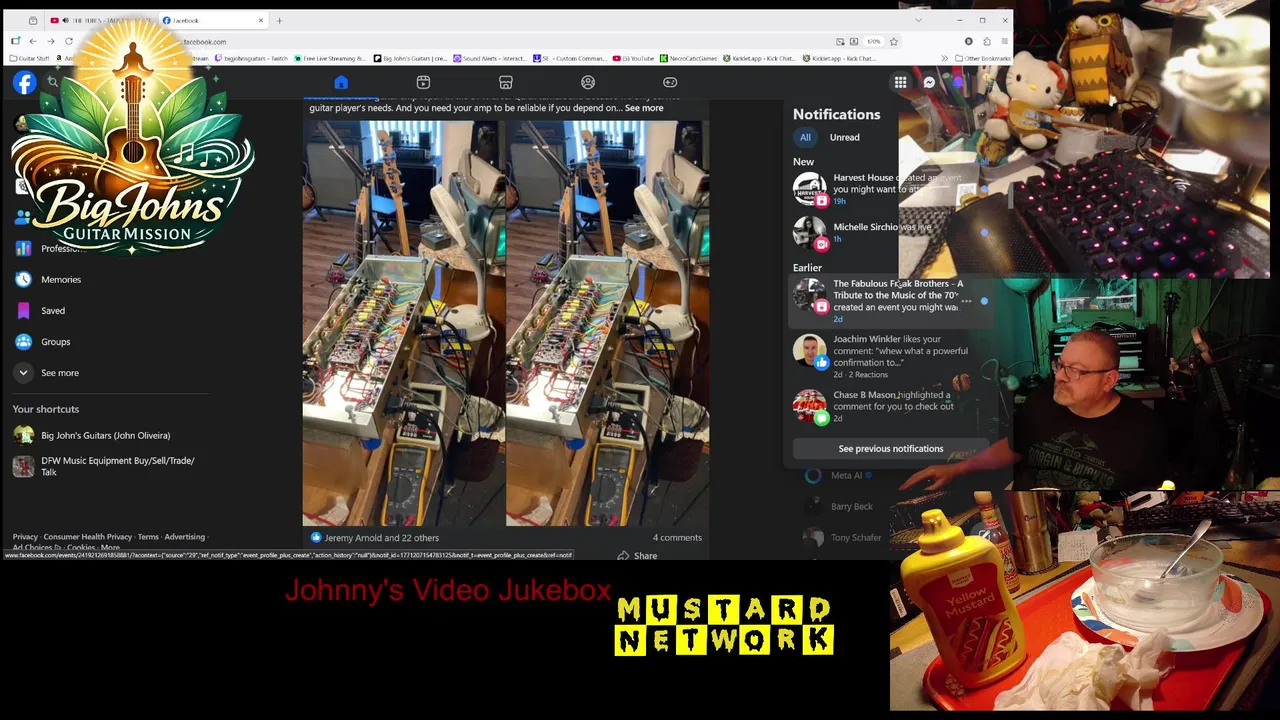The width and height of the screenshot is (1280, 720).
Task: Open Privacy footer link
Action: (25, 537)
